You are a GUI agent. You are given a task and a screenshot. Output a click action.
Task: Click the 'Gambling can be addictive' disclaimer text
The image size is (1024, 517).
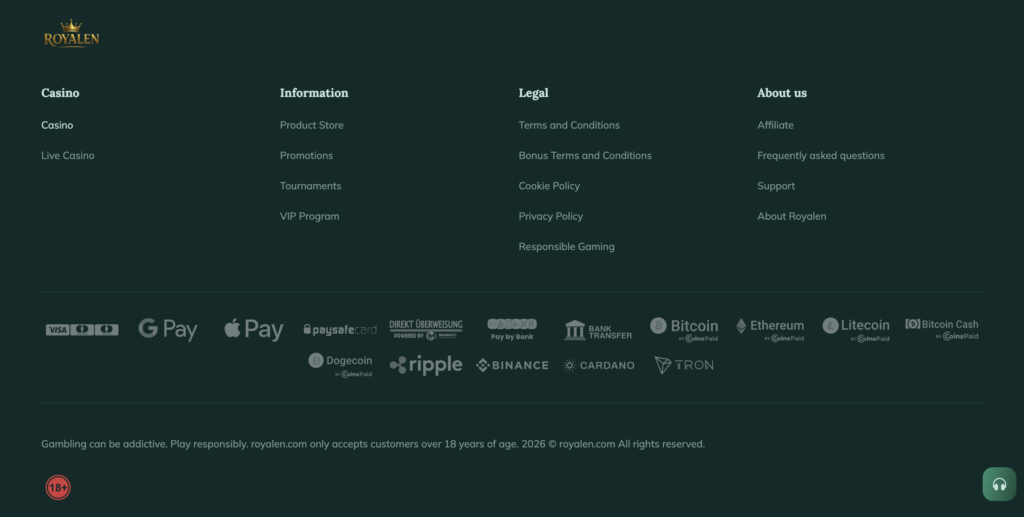373,444
